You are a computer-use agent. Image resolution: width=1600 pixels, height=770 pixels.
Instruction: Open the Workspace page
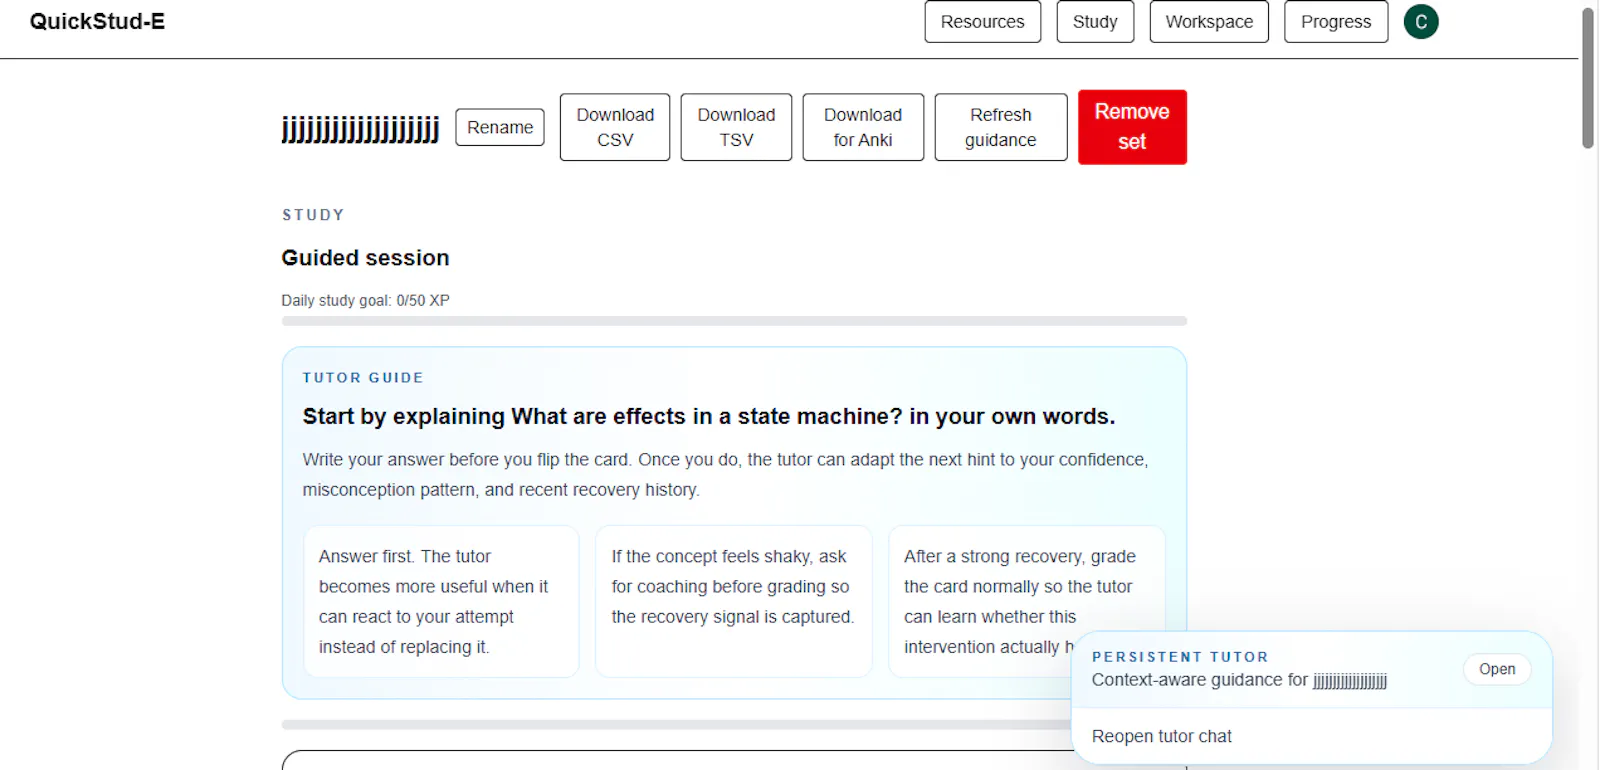(1209, 22)
